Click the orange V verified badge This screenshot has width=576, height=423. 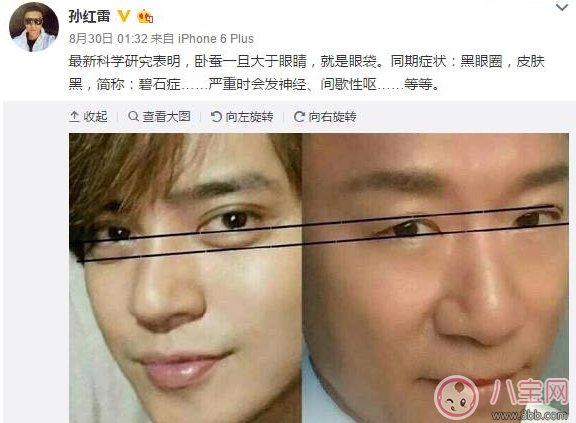pyautogui.click(x=124, y=16)
